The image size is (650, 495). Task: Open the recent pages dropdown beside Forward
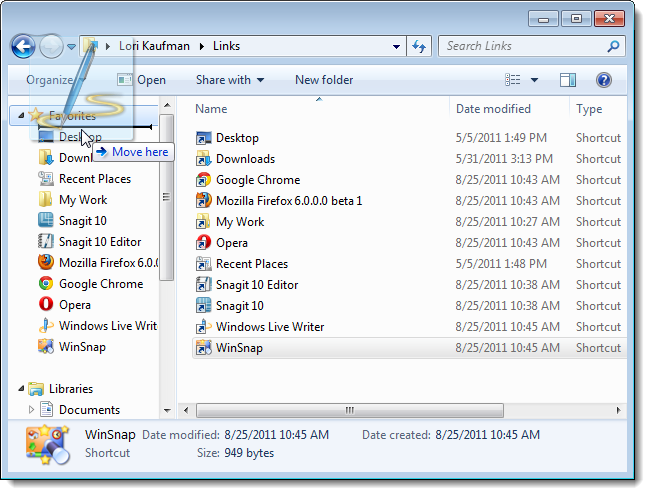tap(71, 46)
